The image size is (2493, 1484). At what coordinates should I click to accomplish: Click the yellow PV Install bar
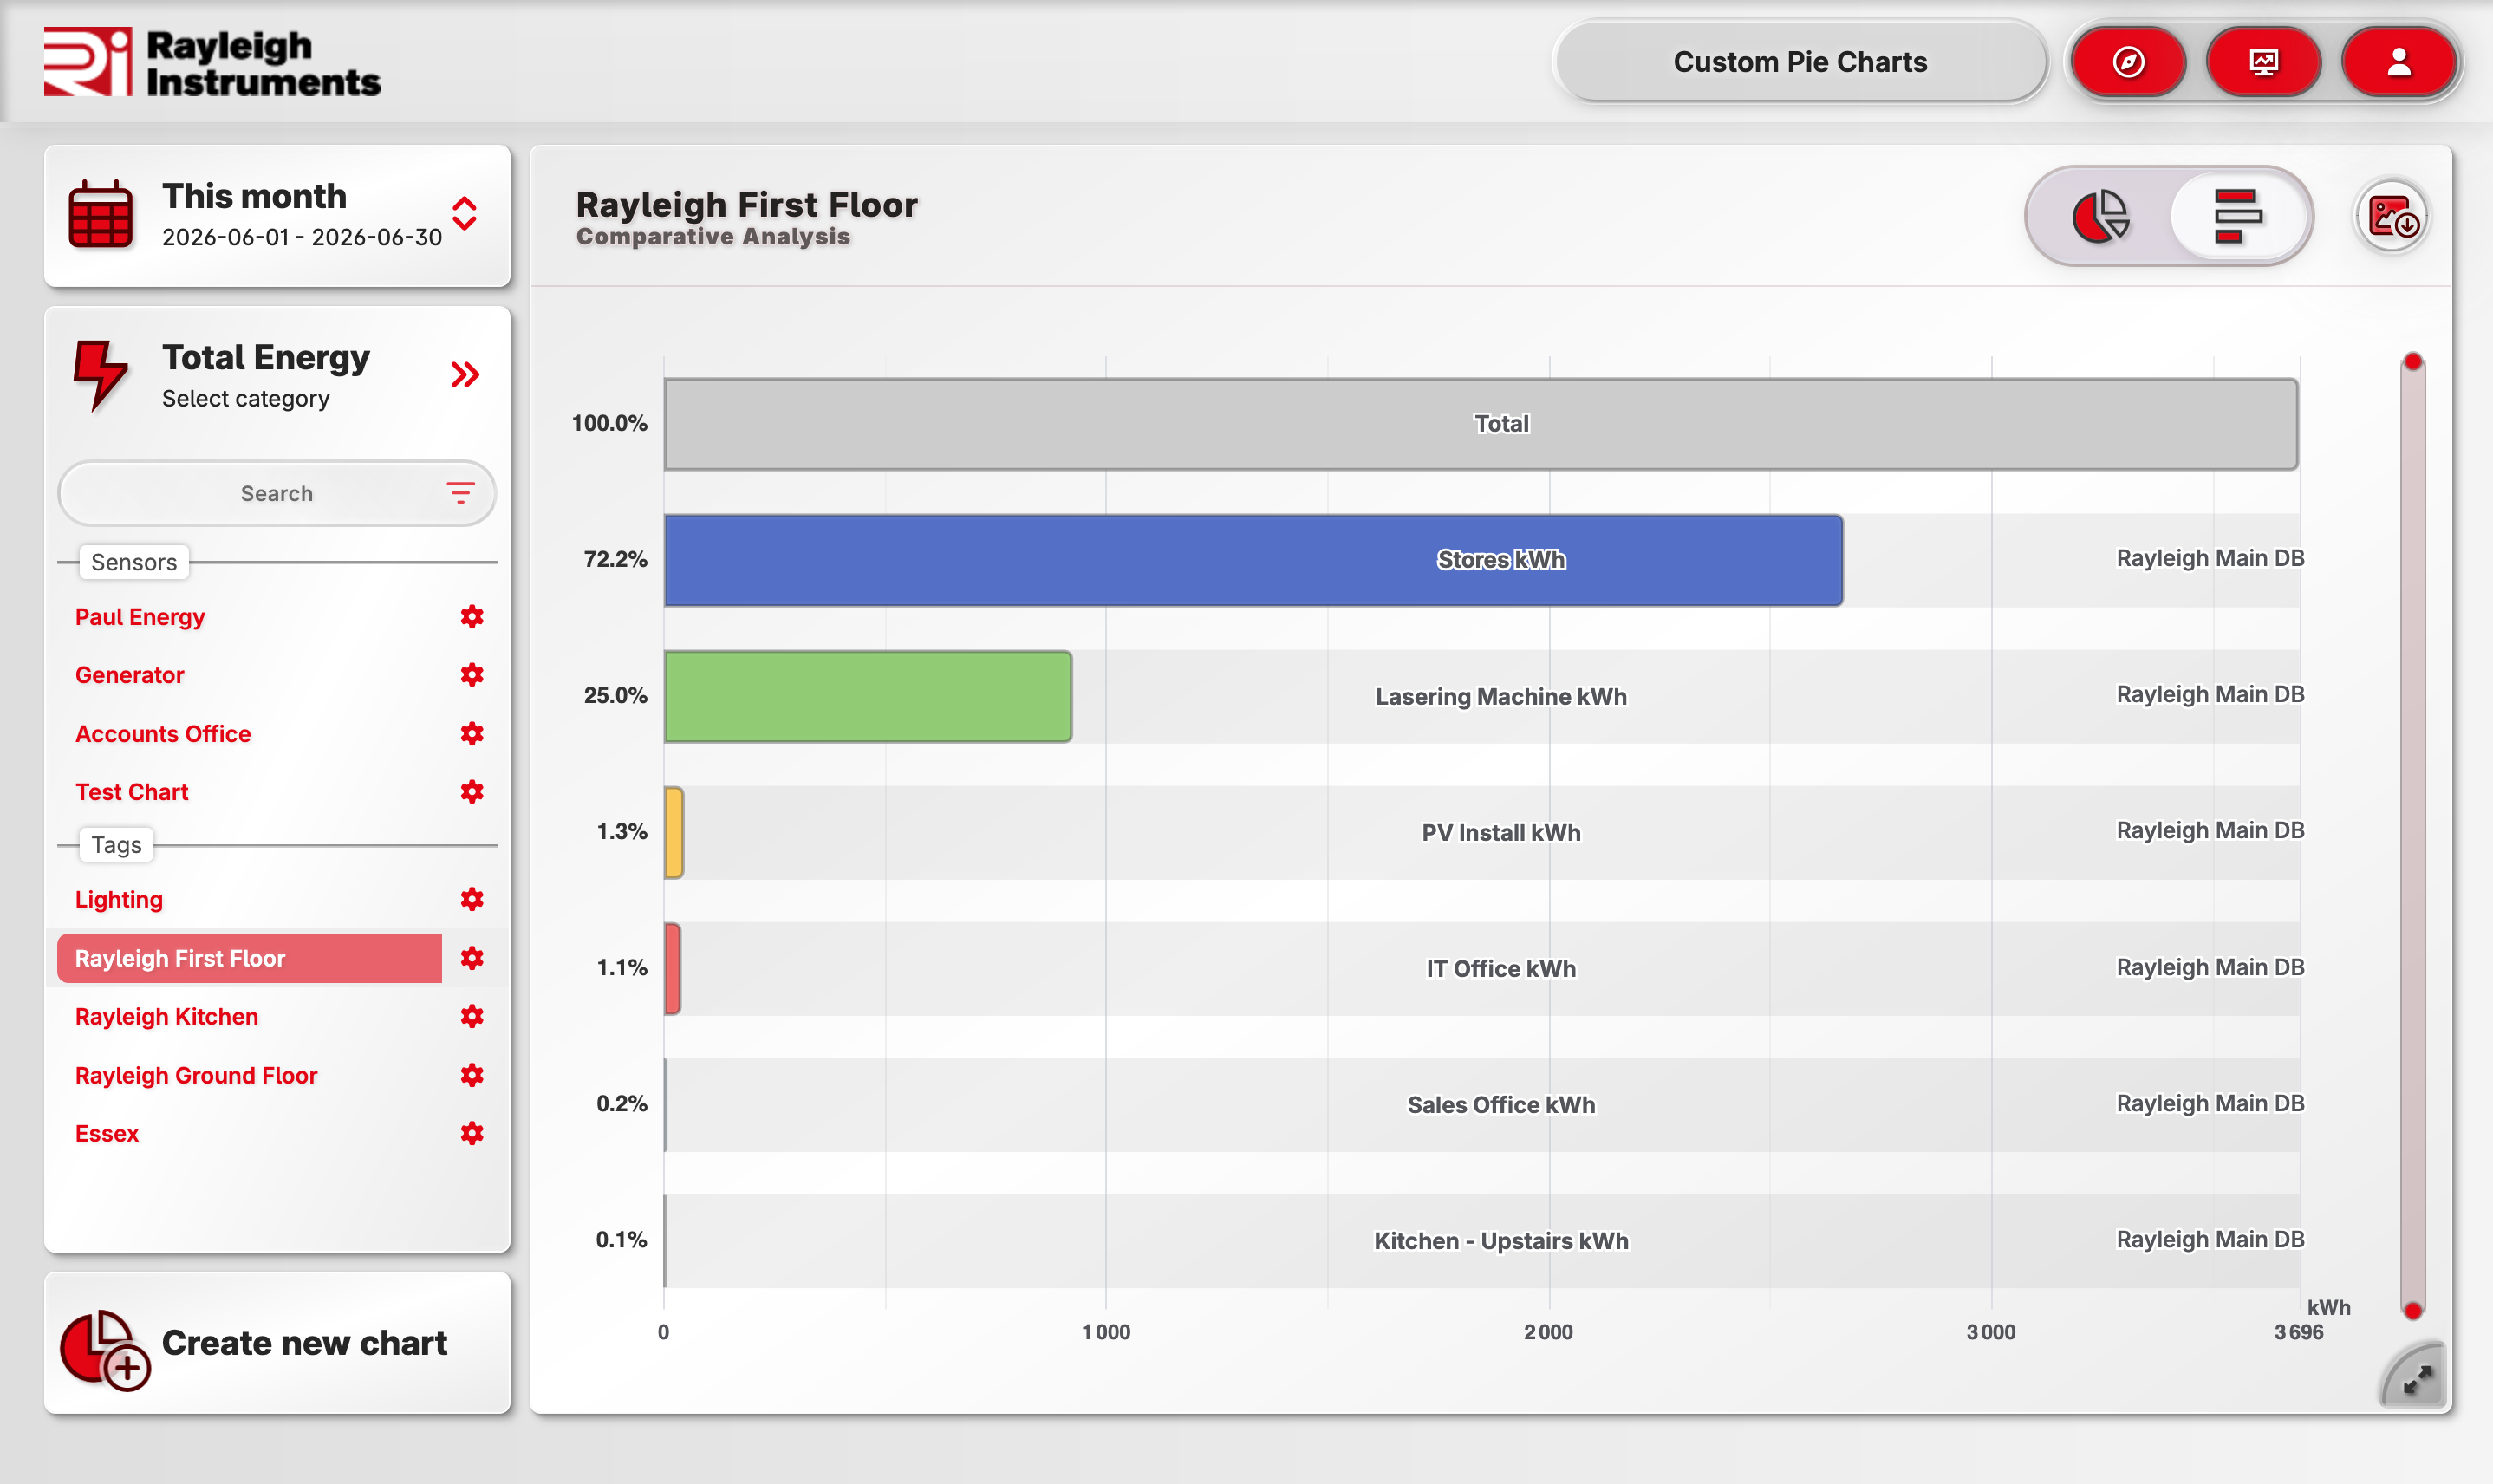pyautogui.click(x=674, y=832)
